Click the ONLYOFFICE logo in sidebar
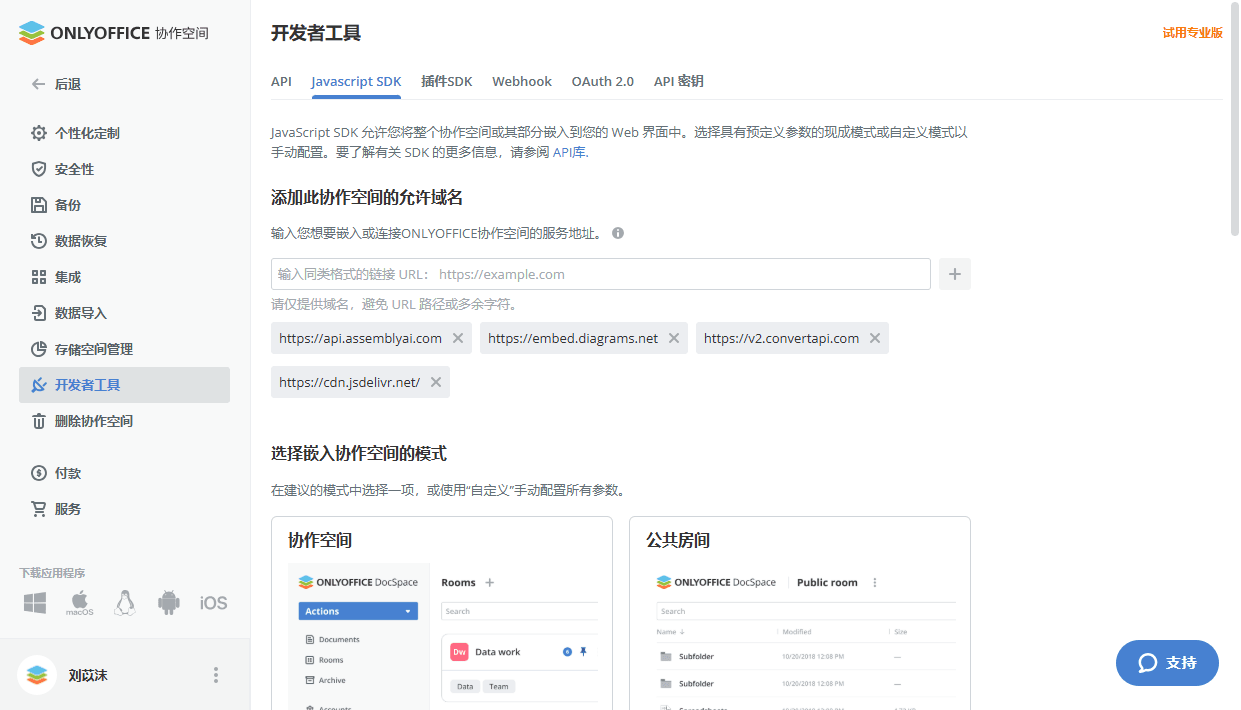This screenshot has height=710, width=1241. pos(114,33)
